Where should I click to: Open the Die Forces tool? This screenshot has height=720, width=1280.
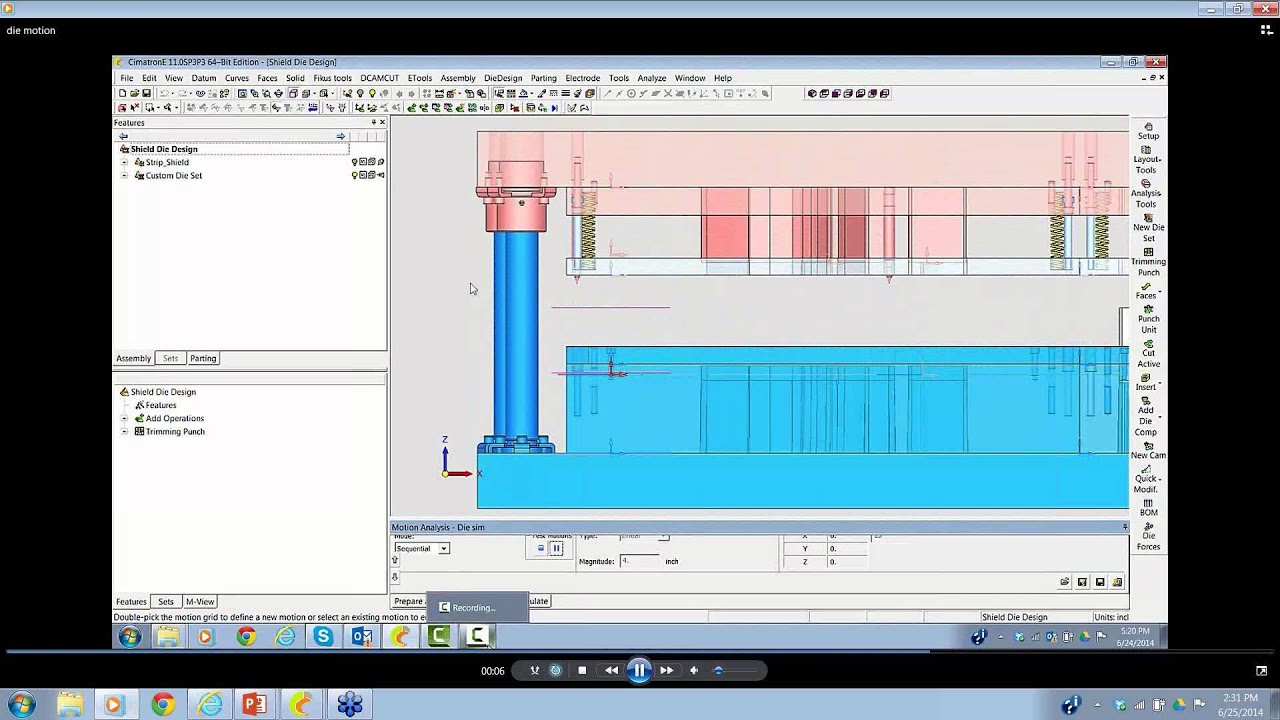pyautogui.click(x=1148, y=536)
